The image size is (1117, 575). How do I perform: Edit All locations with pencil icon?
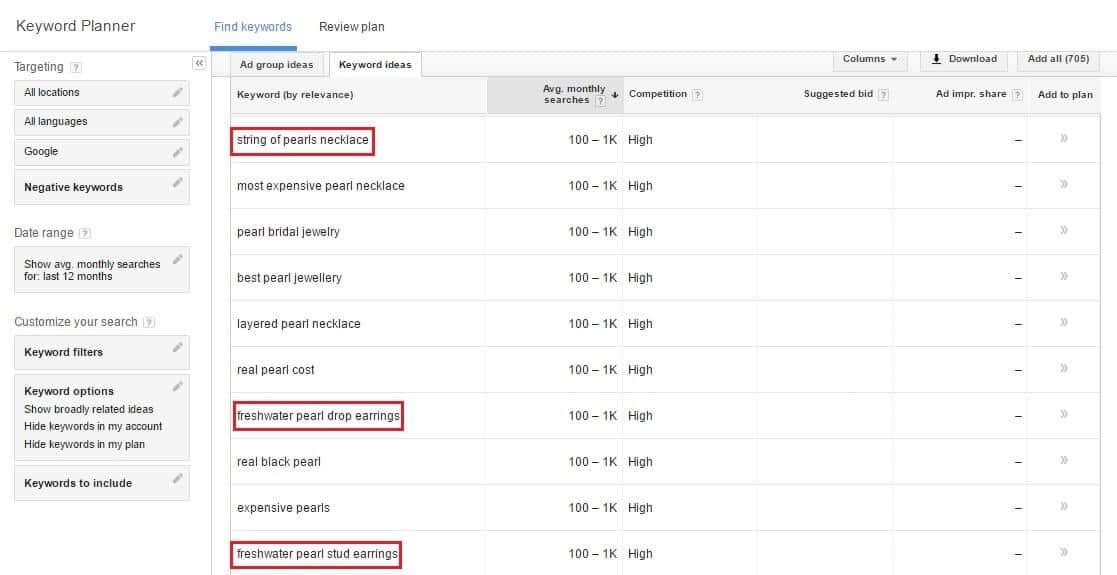coord(177,92)
